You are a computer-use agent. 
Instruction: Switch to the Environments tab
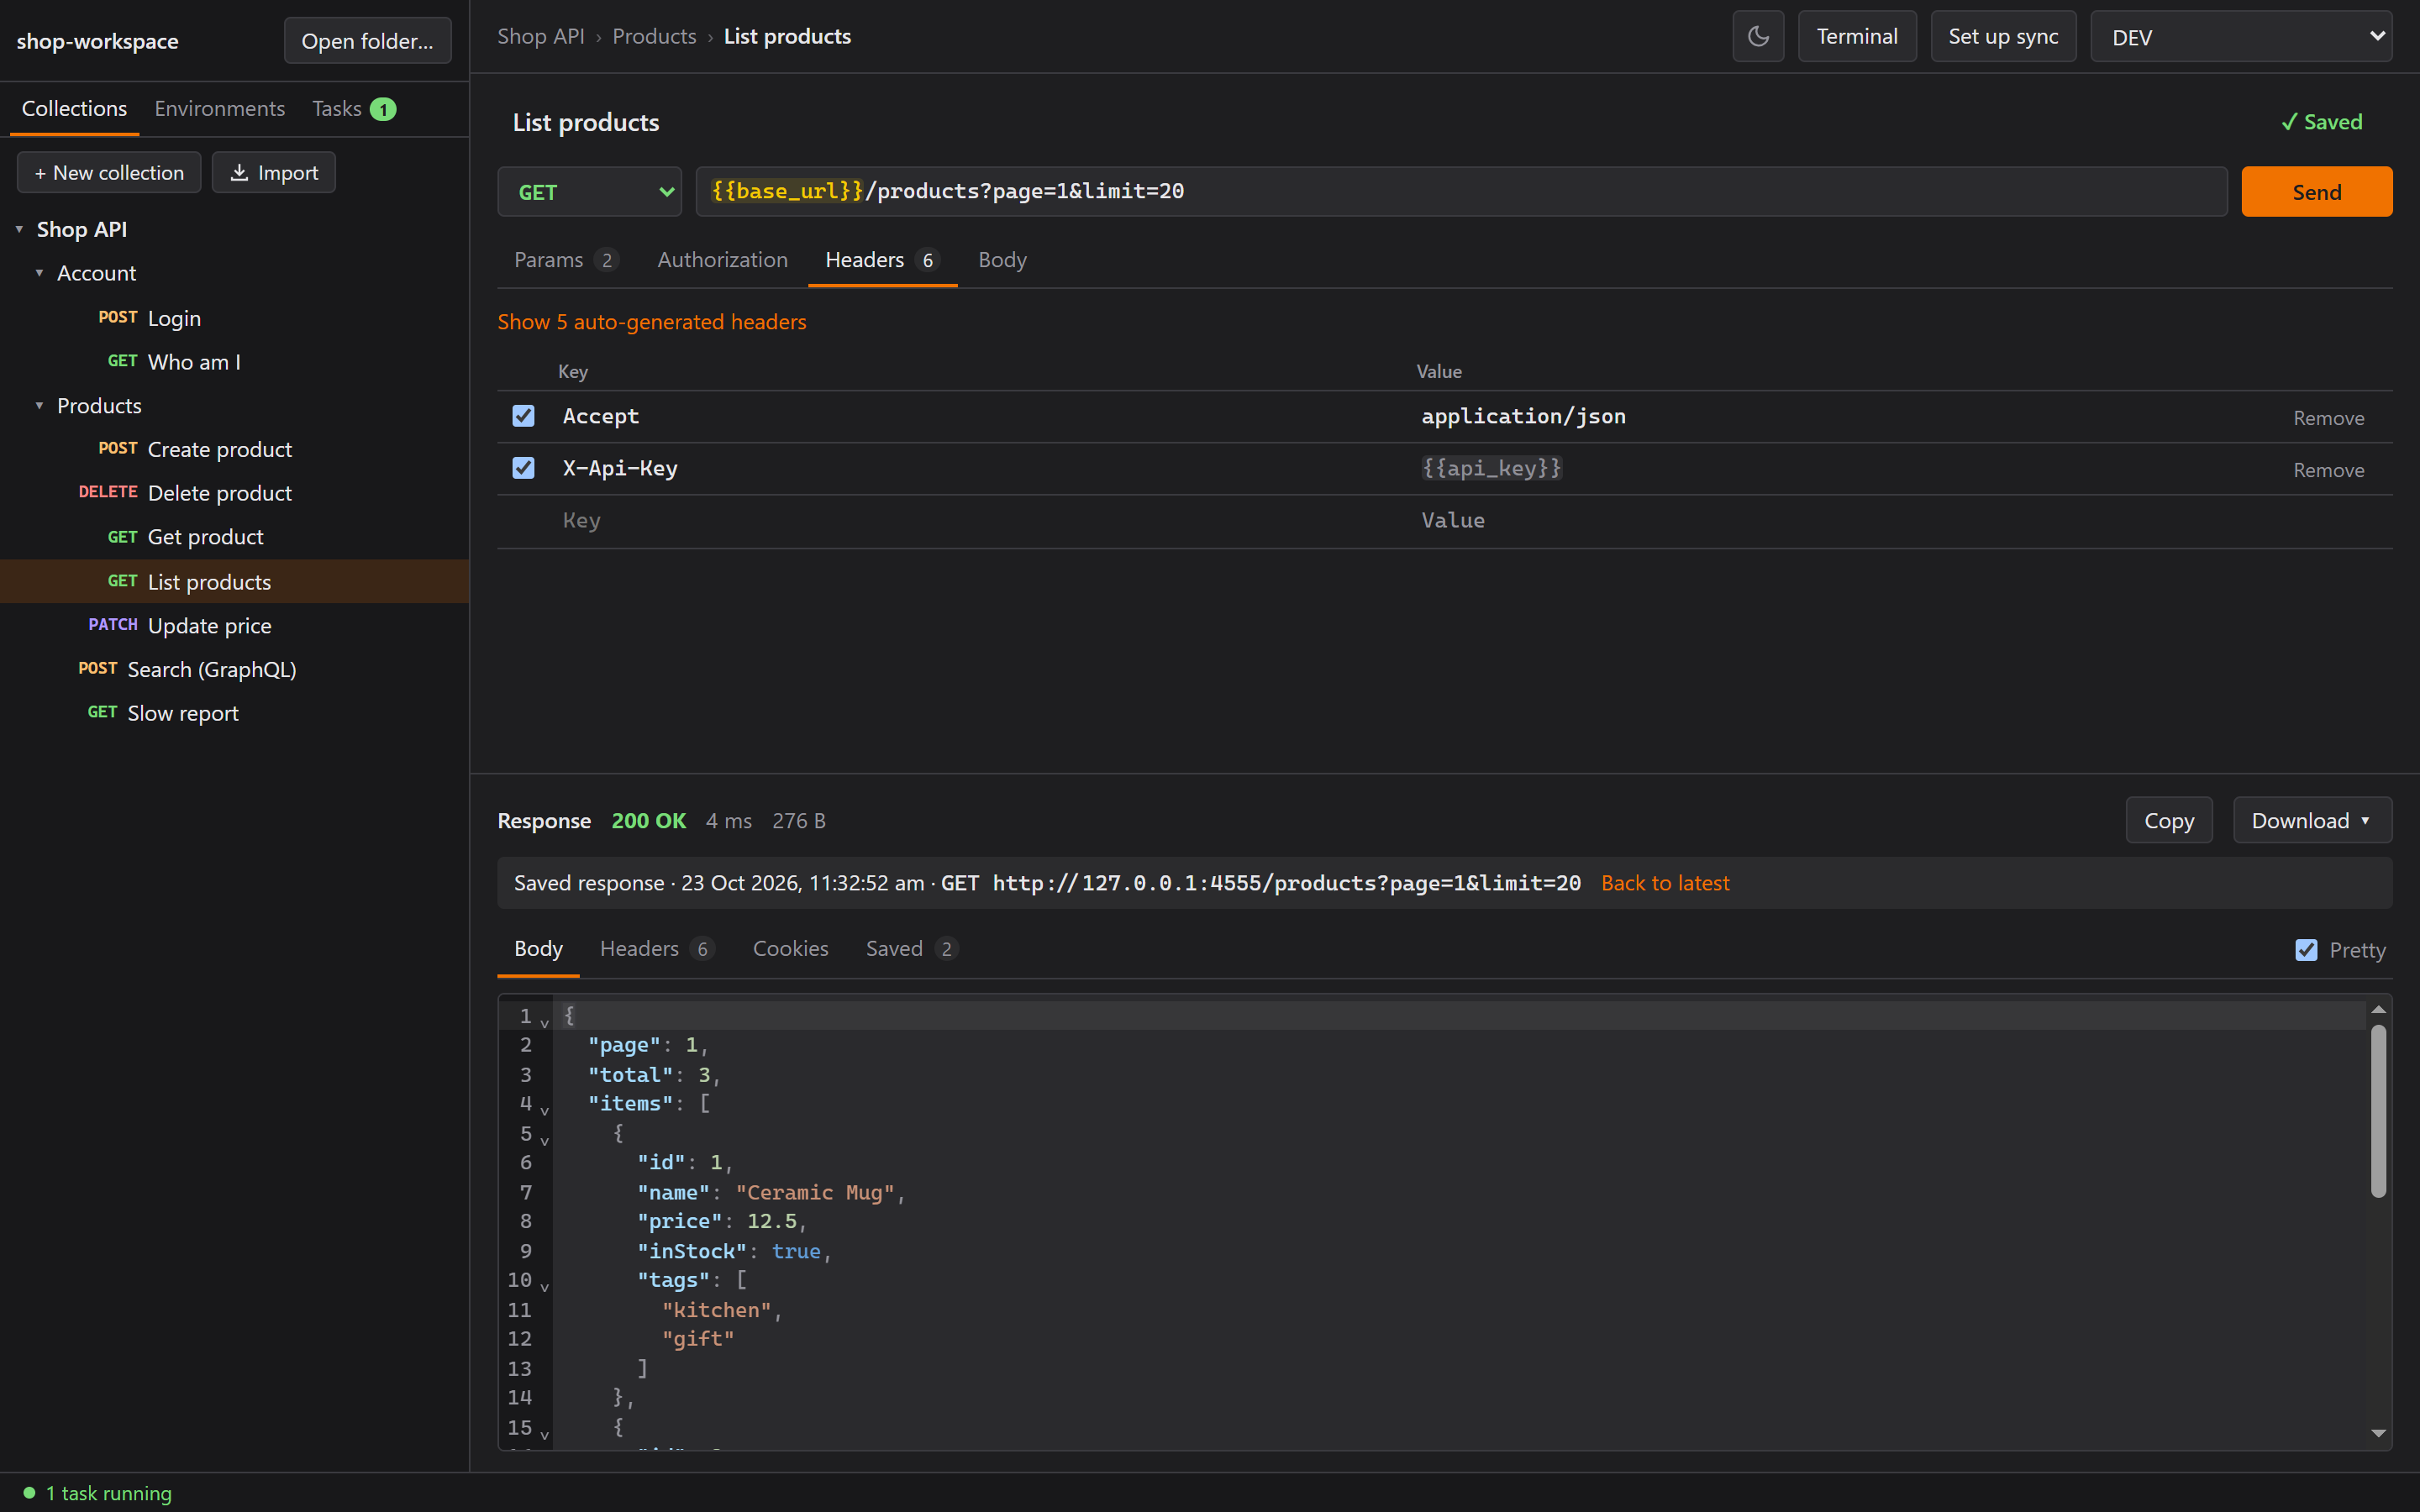point(219,108)
